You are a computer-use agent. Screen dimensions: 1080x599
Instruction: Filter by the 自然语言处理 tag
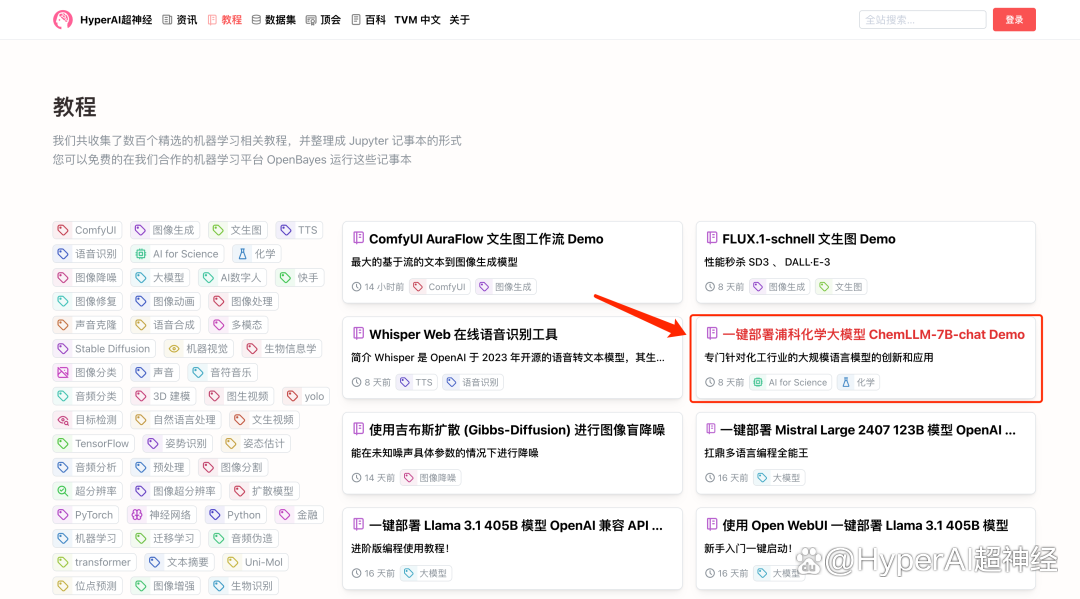pyautogui.click(x=176, y=420)
